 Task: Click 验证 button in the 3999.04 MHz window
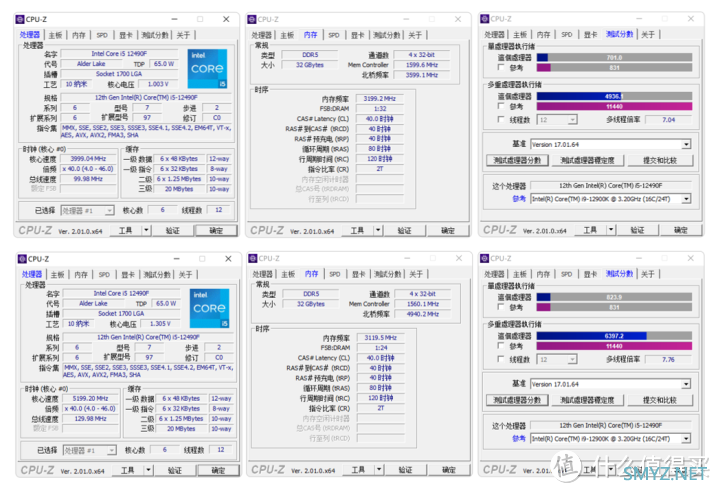click(x=173, y=230)
